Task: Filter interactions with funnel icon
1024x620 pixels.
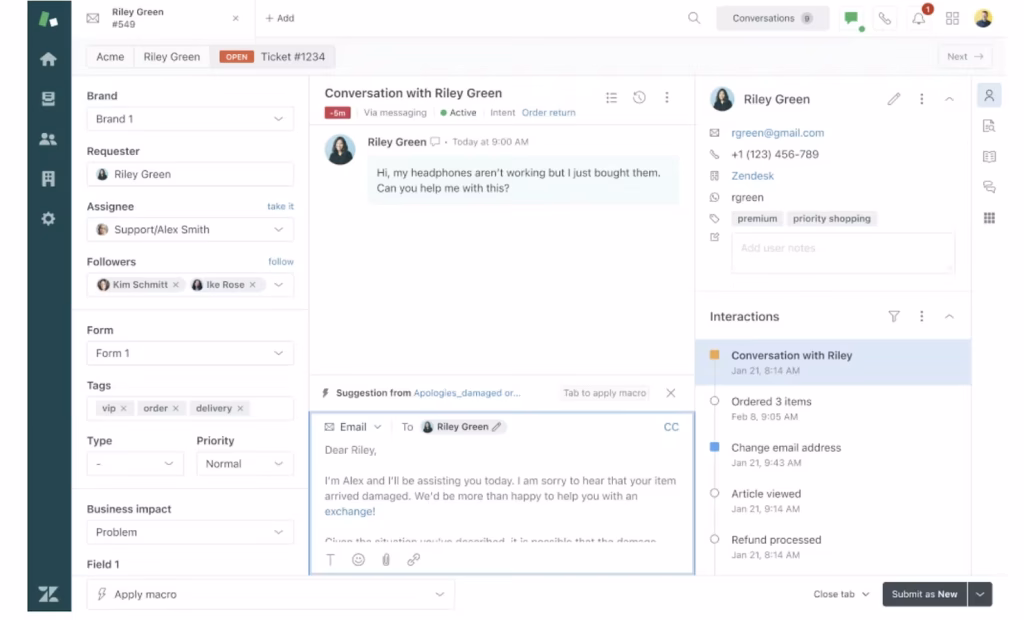Action: (x=894, y=316)
